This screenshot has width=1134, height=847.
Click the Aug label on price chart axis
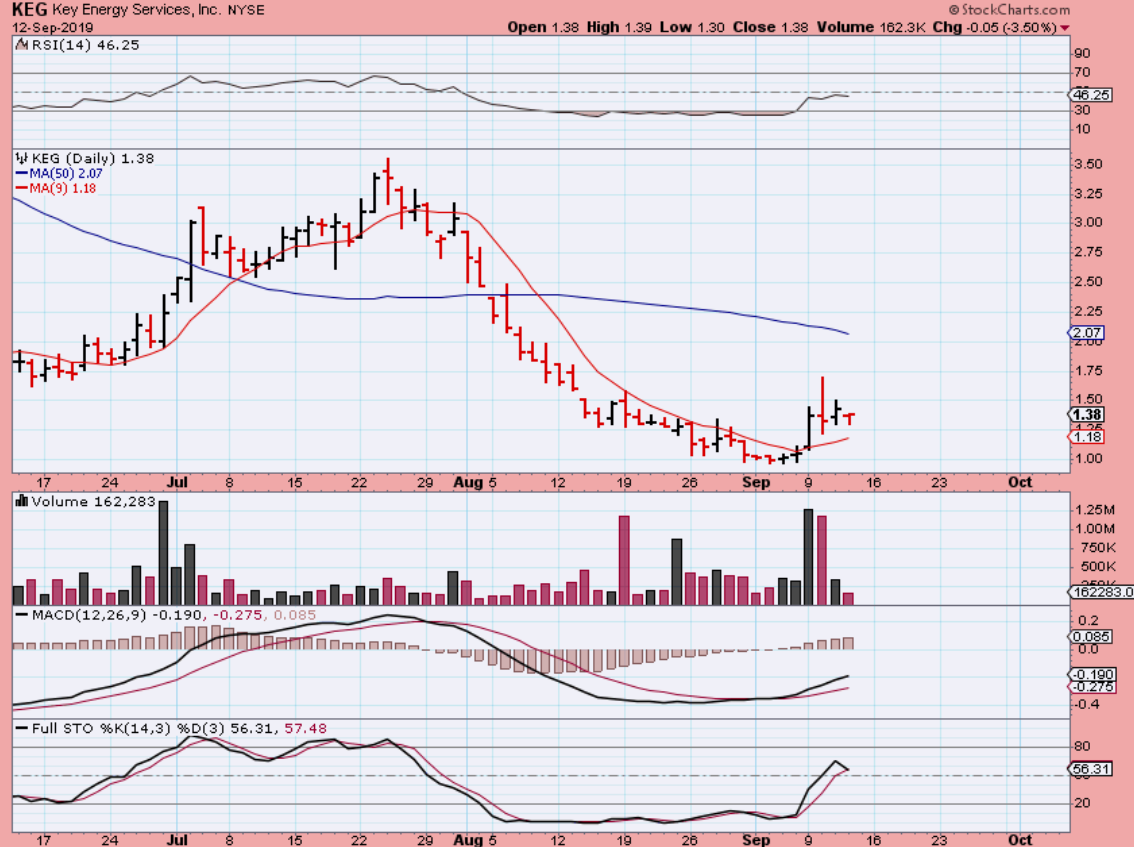pyautogui.click(x=469, y=482)
